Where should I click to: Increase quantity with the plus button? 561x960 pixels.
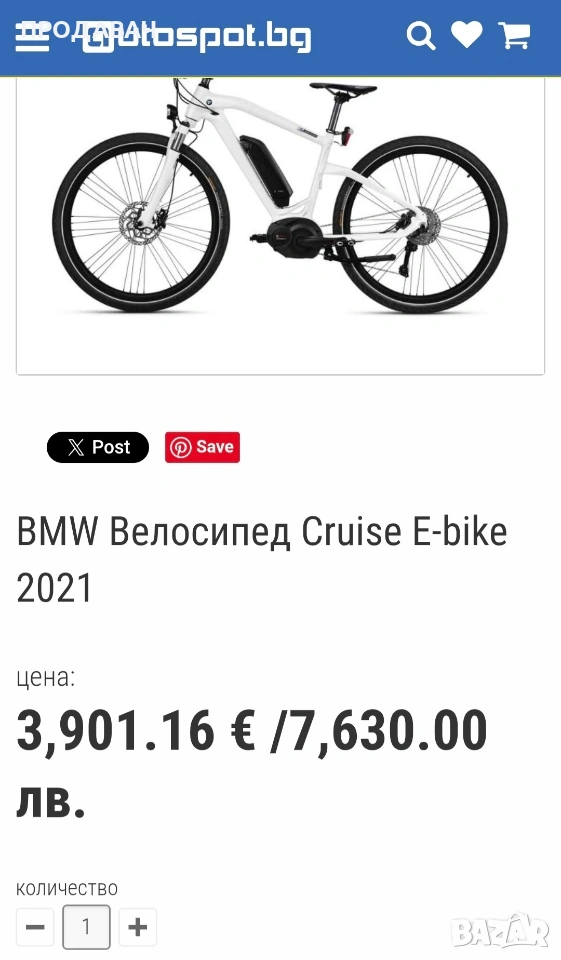click(x=138, y=926)
